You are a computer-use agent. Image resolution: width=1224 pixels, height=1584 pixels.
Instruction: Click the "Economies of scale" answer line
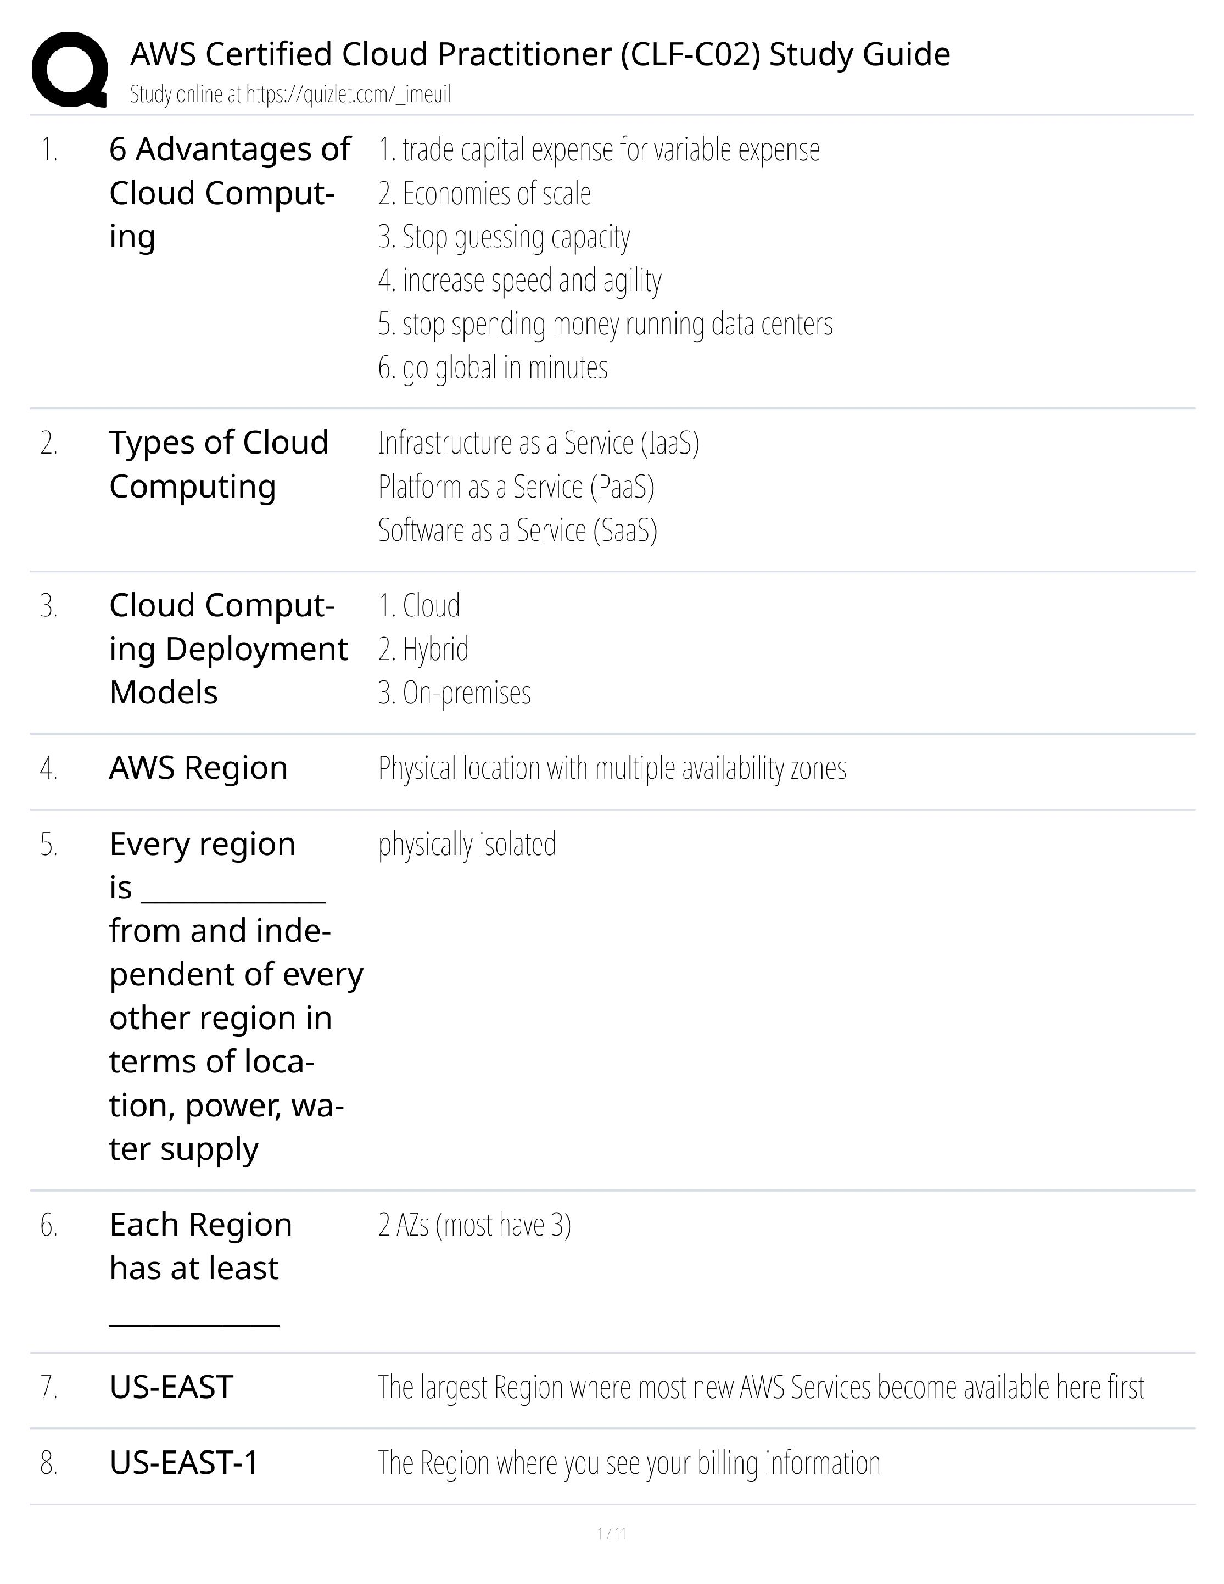(484, 194)
